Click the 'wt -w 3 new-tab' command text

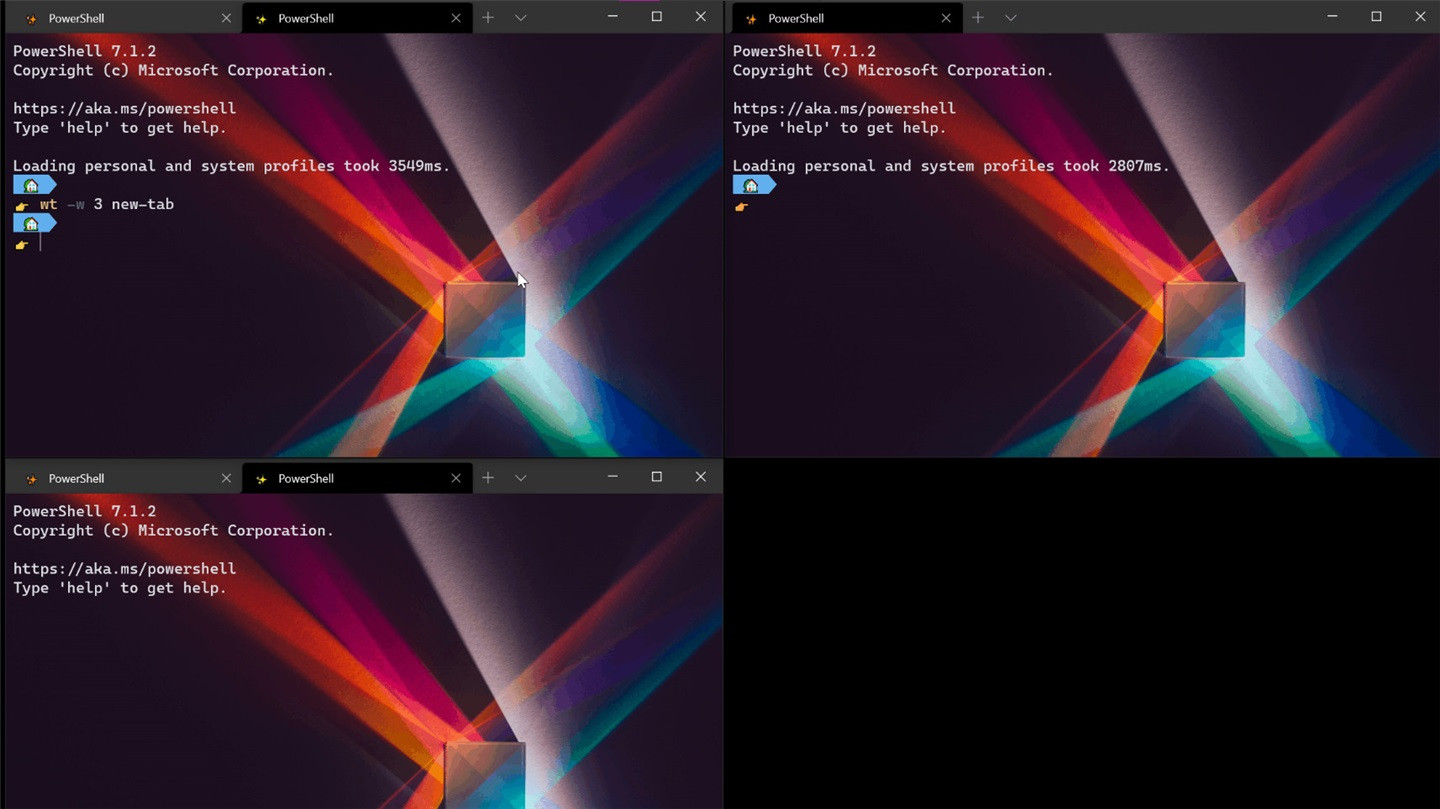105,203
